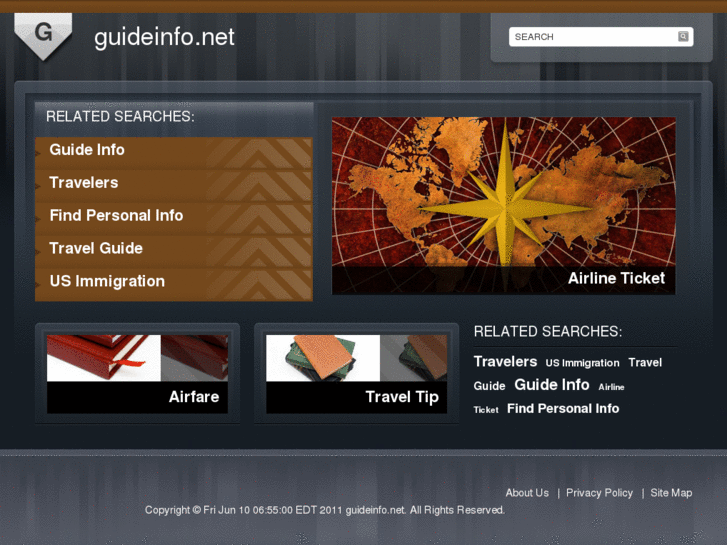Click the small Airline tag link
727x545 pixels.
point(611,387)
